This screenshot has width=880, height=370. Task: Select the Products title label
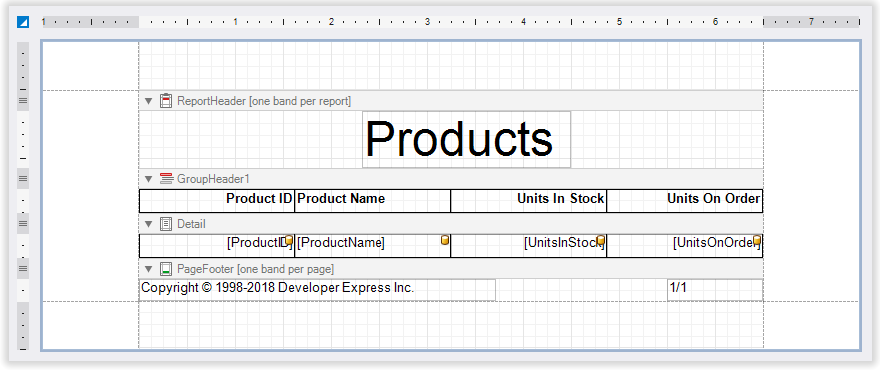click(466, 139)
